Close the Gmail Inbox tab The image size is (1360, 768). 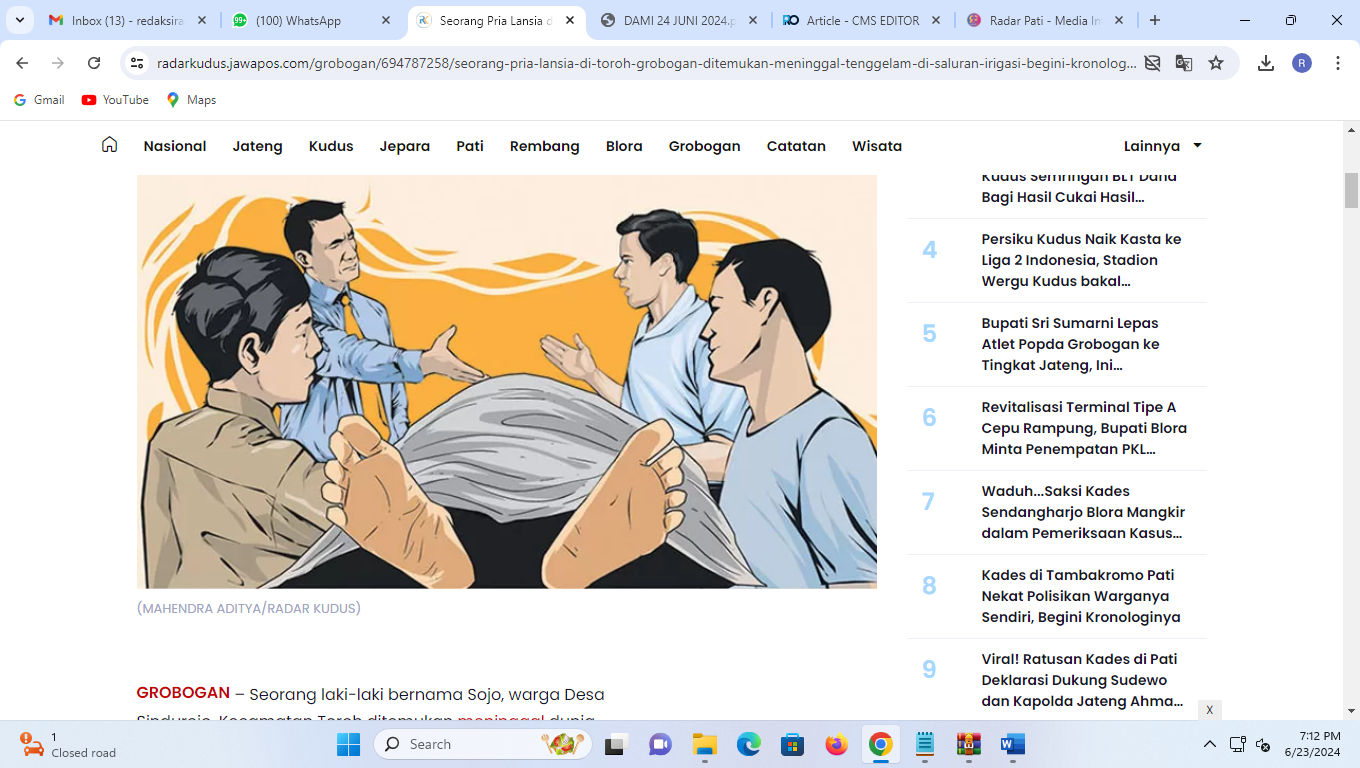pos(201,20)
